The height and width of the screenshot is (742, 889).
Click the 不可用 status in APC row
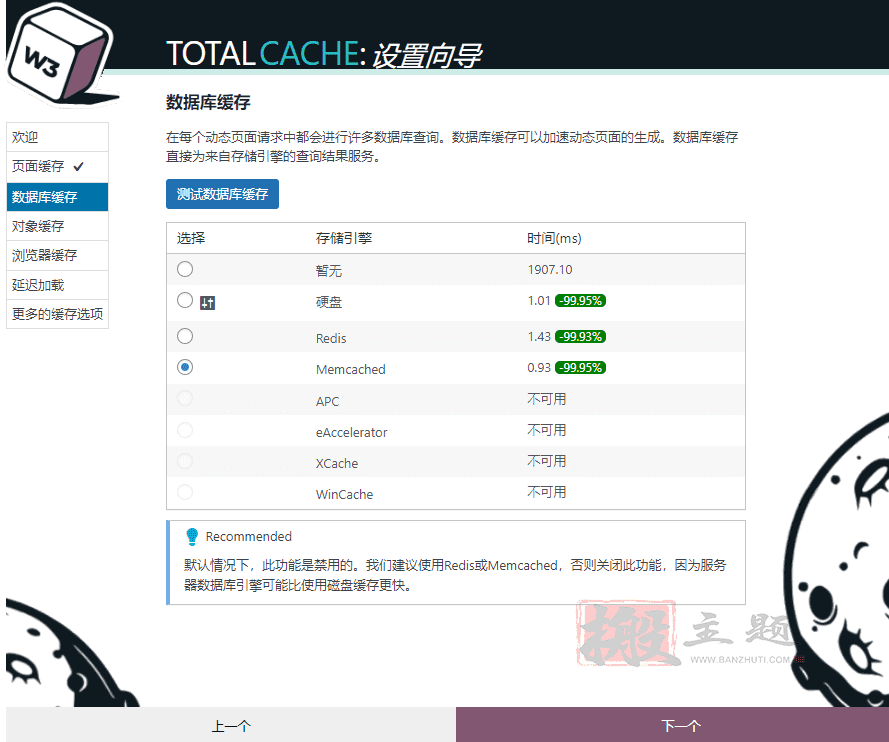pyautogui.click(x=547, y=399)
